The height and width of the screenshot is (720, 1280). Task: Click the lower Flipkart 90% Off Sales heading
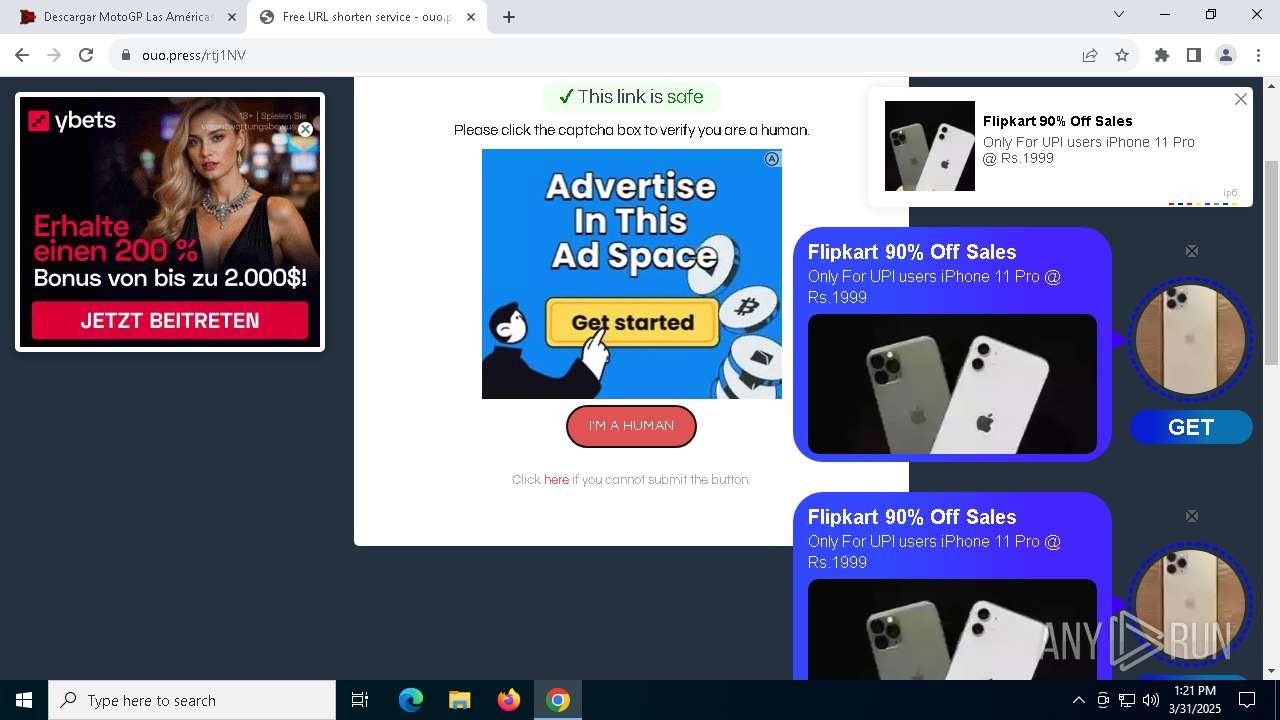pyautogui.click(x=912, y=517)
